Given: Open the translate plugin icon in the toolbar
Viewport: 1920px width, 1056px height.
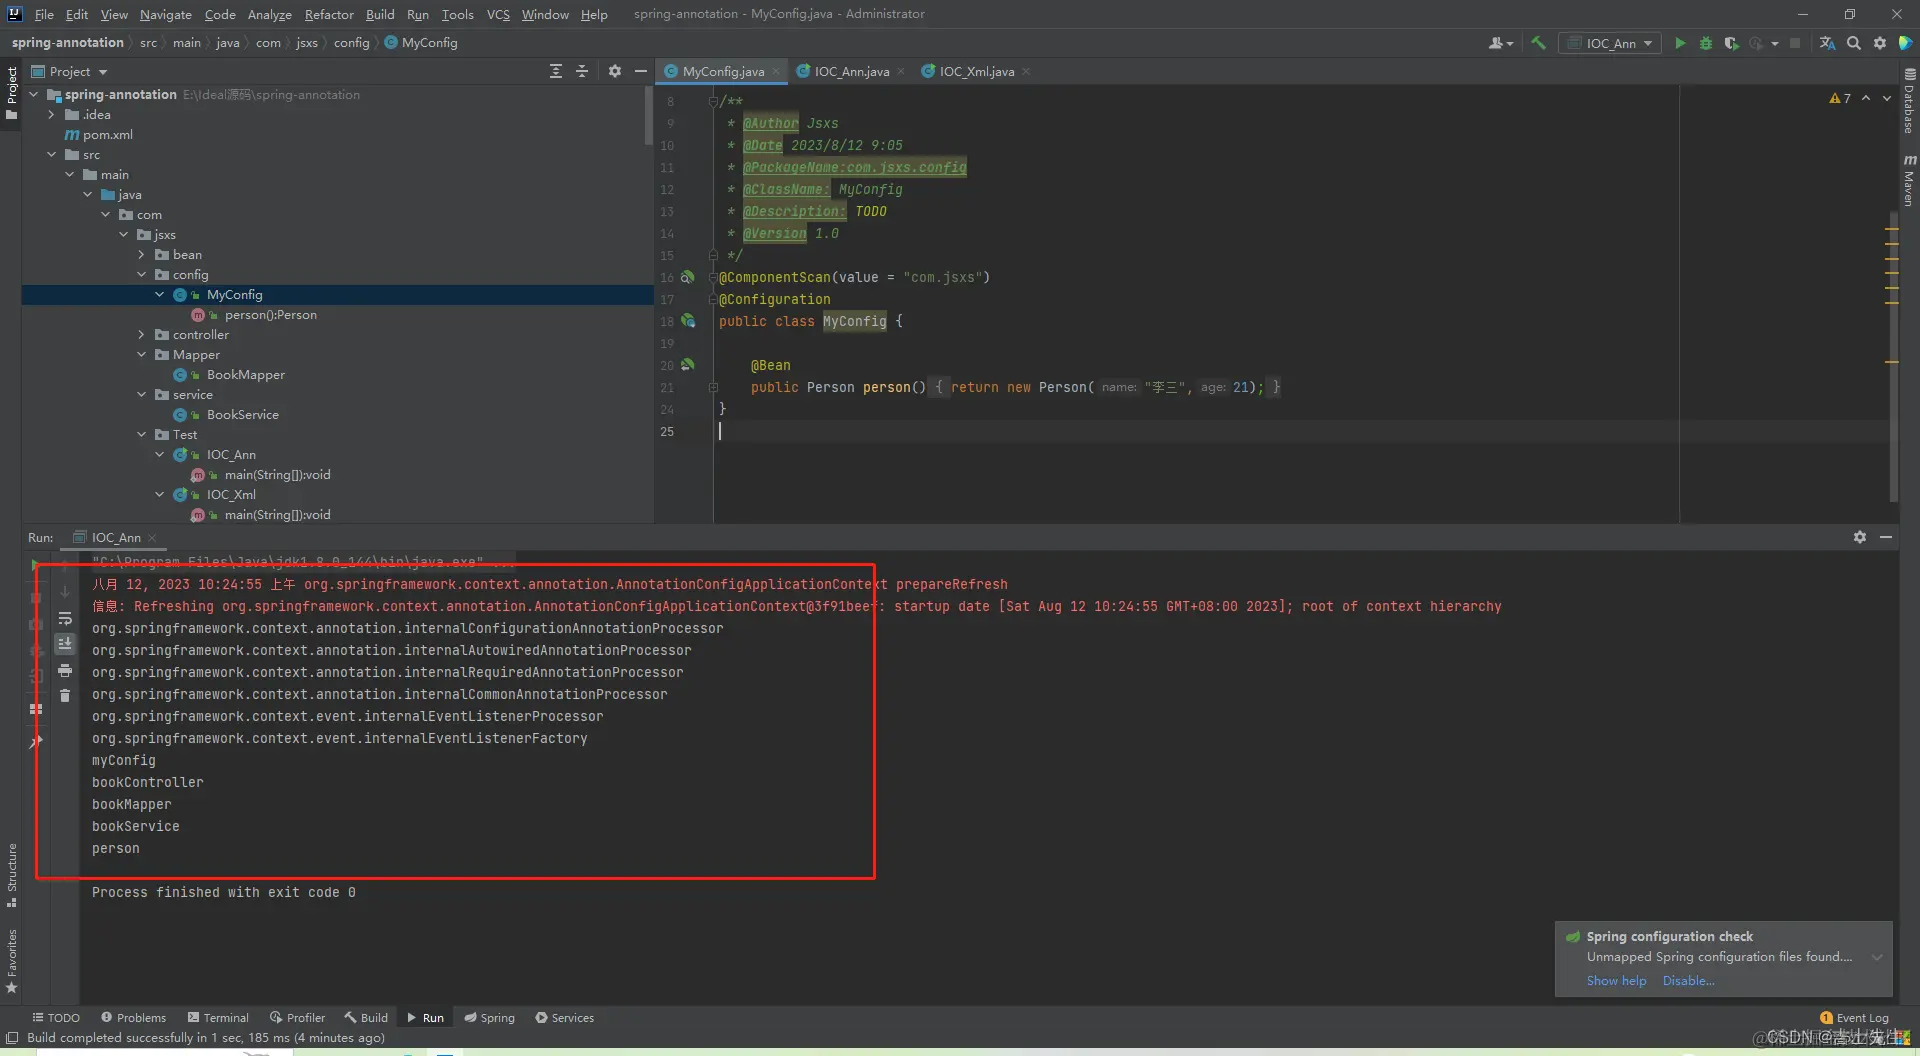Looking at the screenshot, I should (1827, 43).
